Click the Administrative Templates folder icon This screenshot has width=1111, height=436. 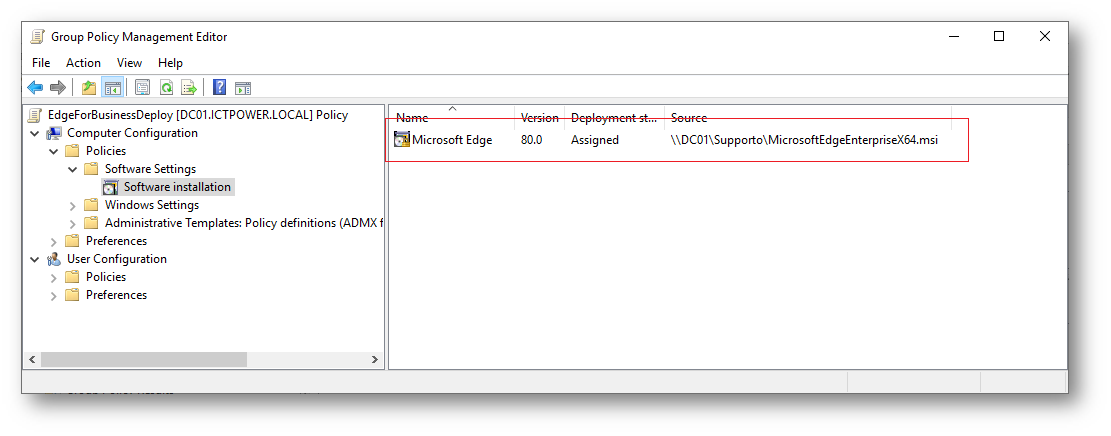click(x=91, y=223)
